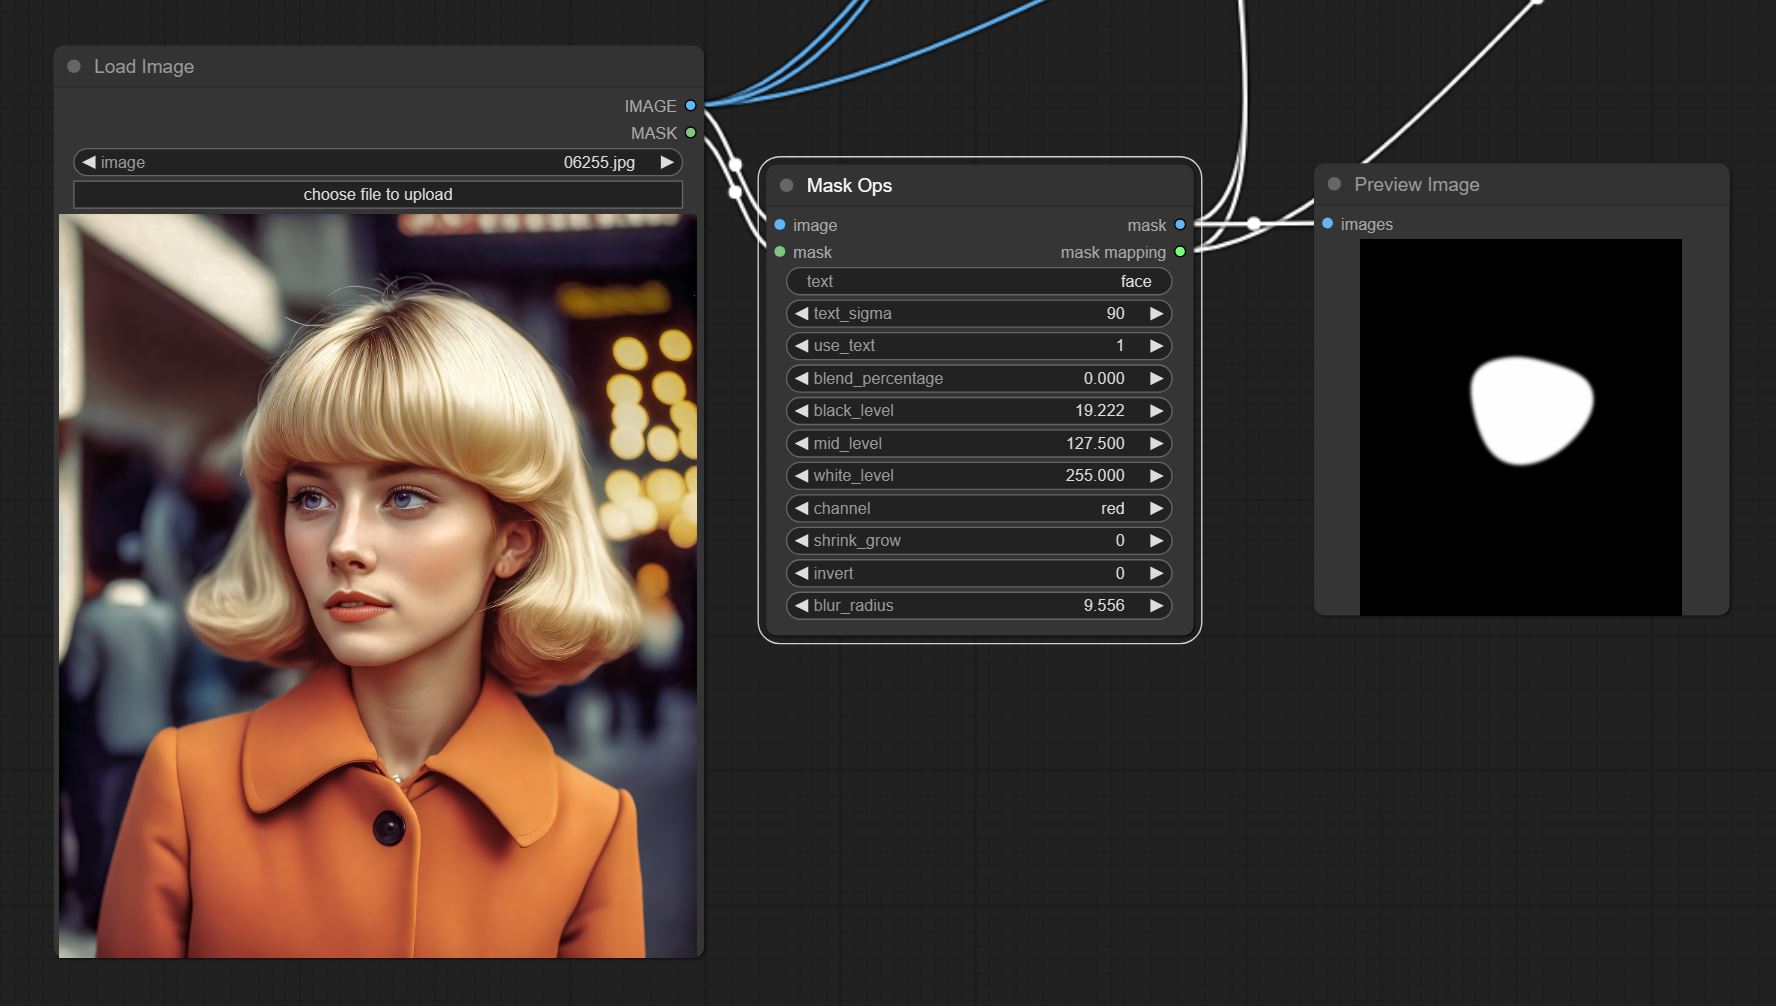
Task: Increase text_sigma with right arrow
Action: [x=1157, y=313]
